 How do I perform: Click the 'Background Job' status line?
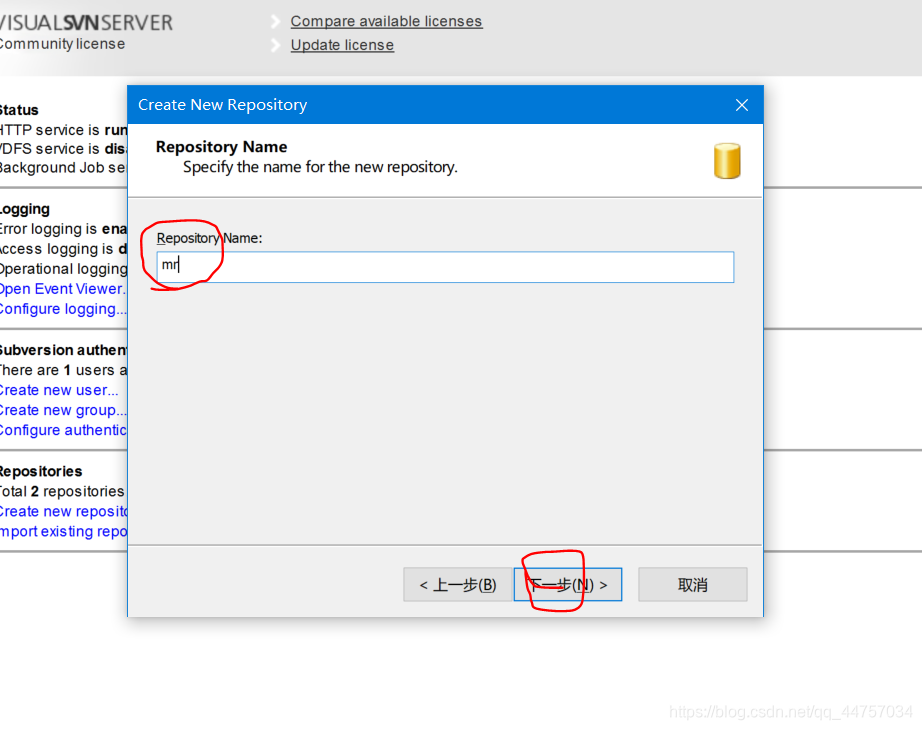63,168
